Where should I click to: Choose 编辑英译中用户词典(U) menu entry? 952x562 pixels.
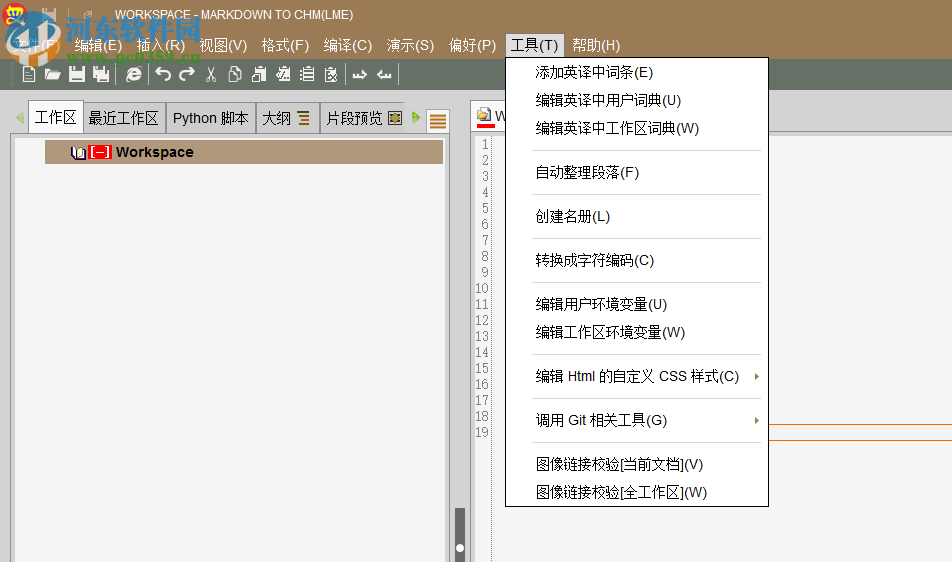point(637,101)
